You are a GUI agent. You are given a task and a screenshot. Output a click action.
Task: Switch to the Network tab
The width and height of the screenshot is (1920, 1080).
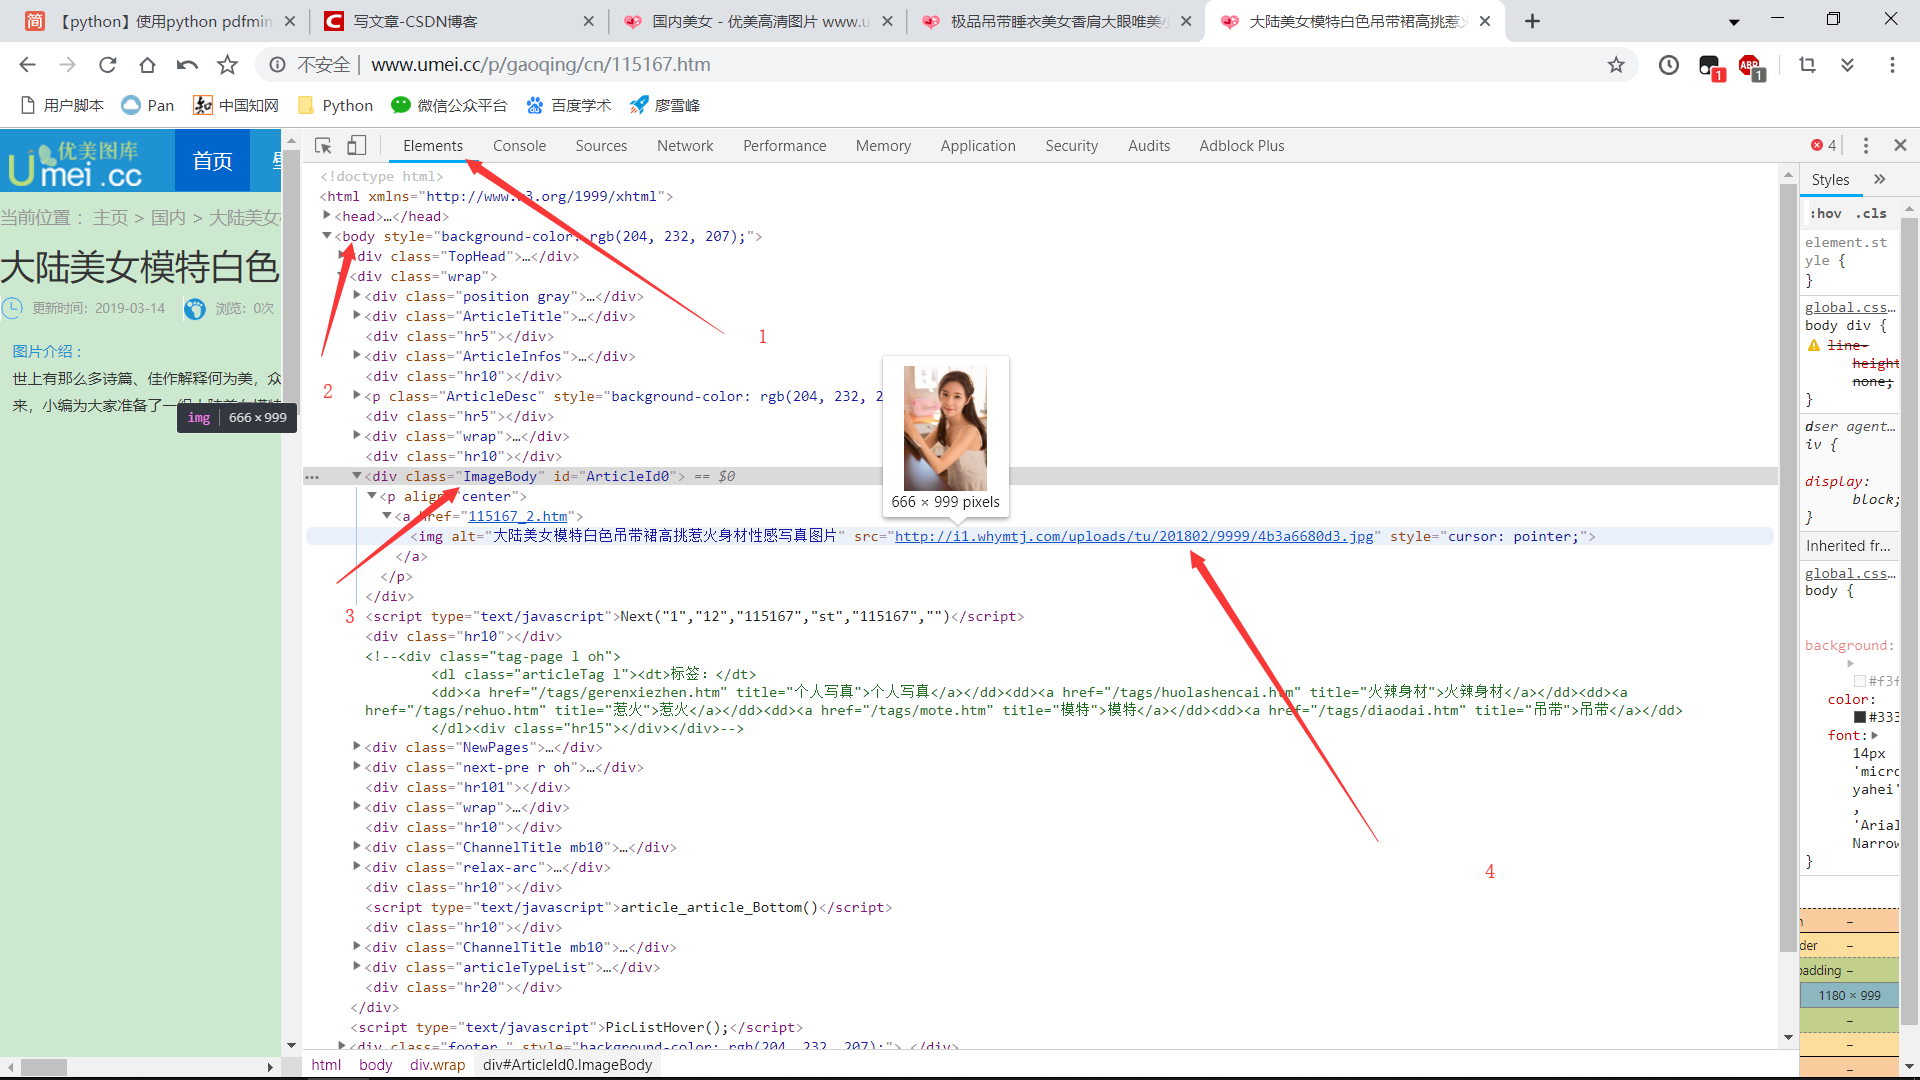pos(685,145)
